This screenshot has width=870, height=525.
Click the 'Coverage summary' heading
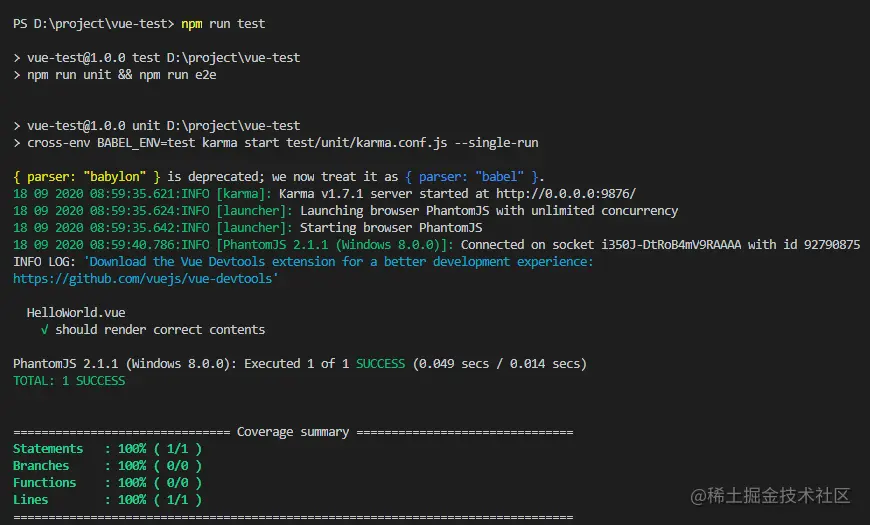tap(293, 432)
